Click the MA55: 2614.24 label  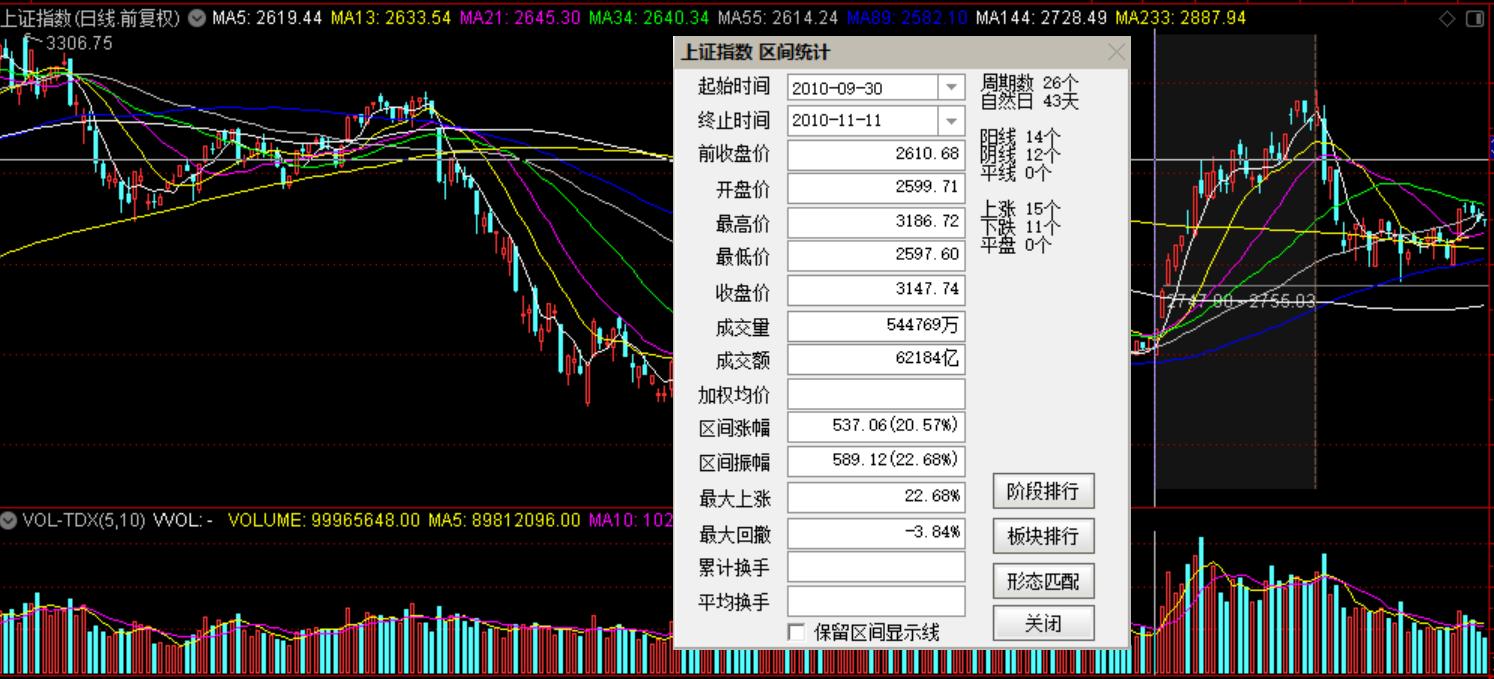click(778, 18)
